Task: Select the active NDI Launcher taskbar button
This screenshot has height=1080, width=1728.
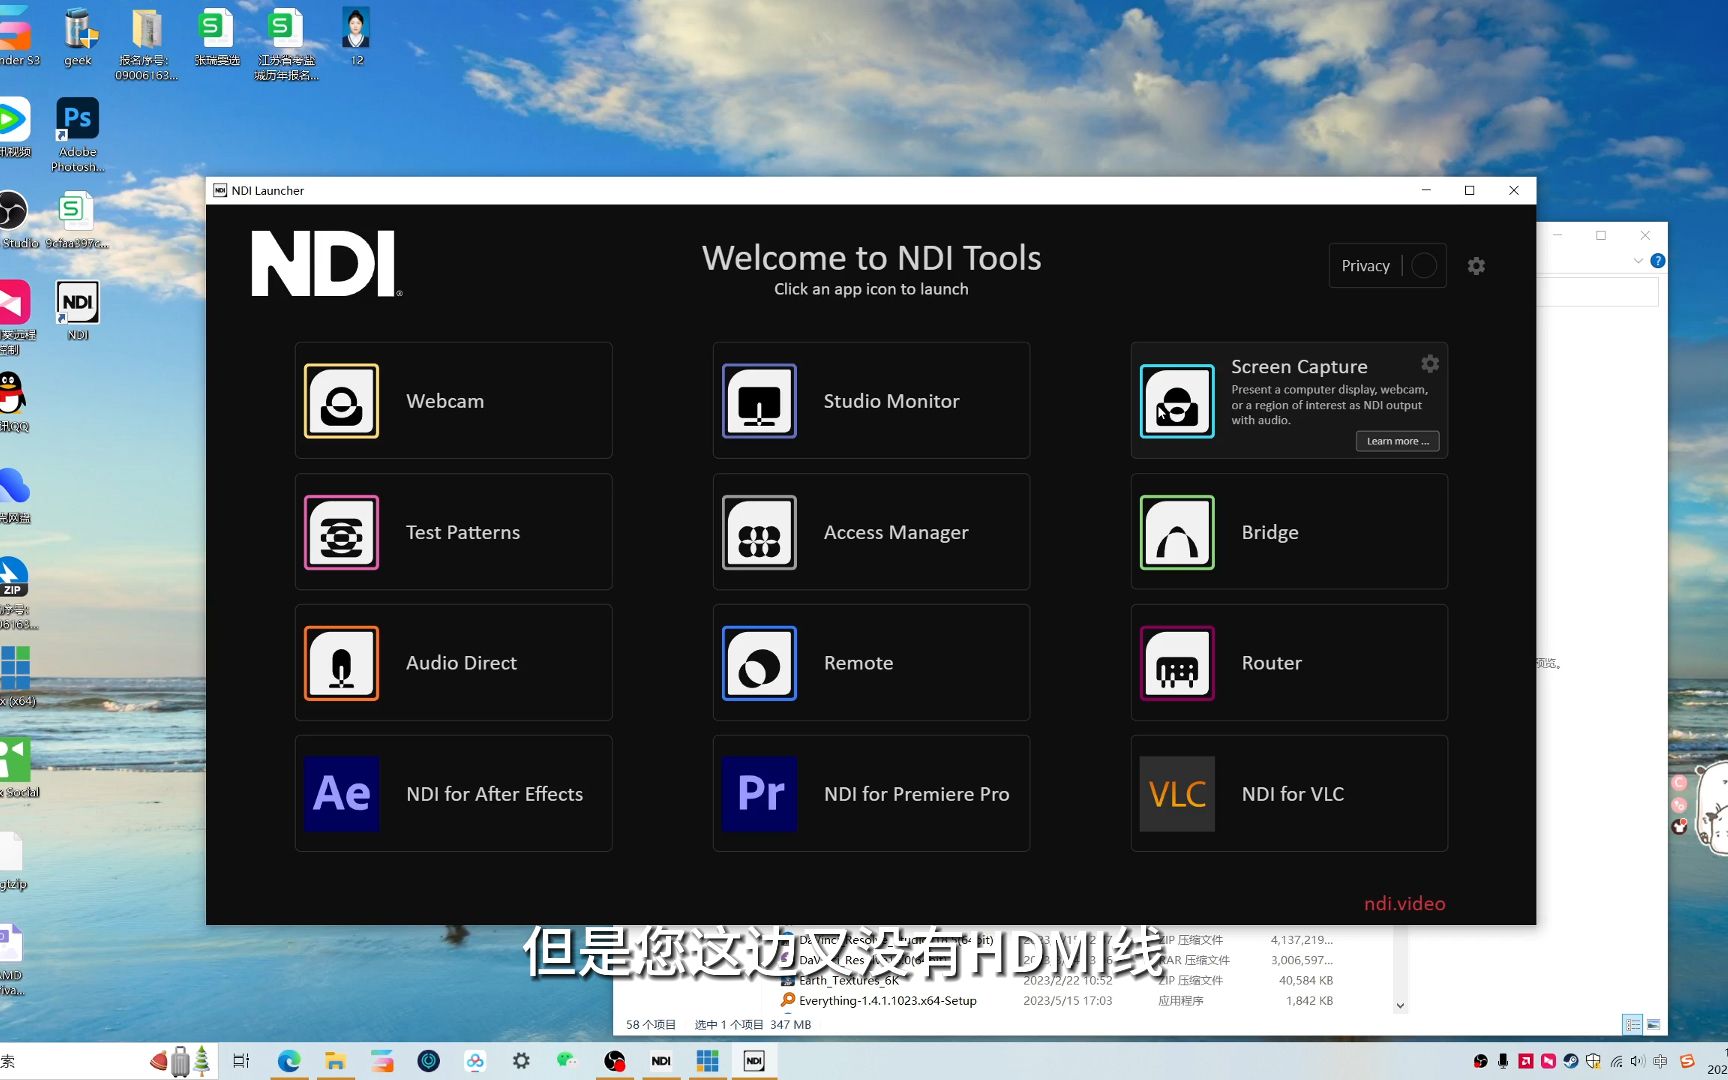Action: tap(754, 1061)
